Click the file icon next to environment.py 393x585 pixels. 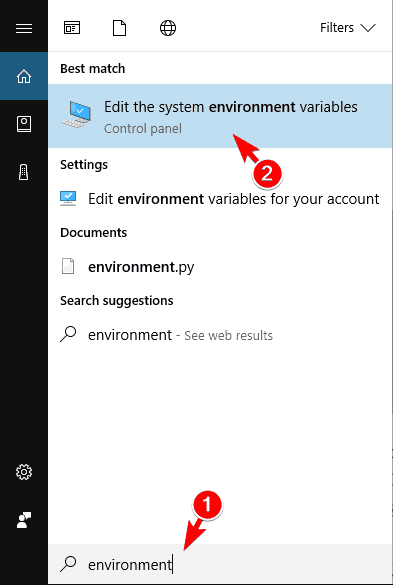click(68, 266)
